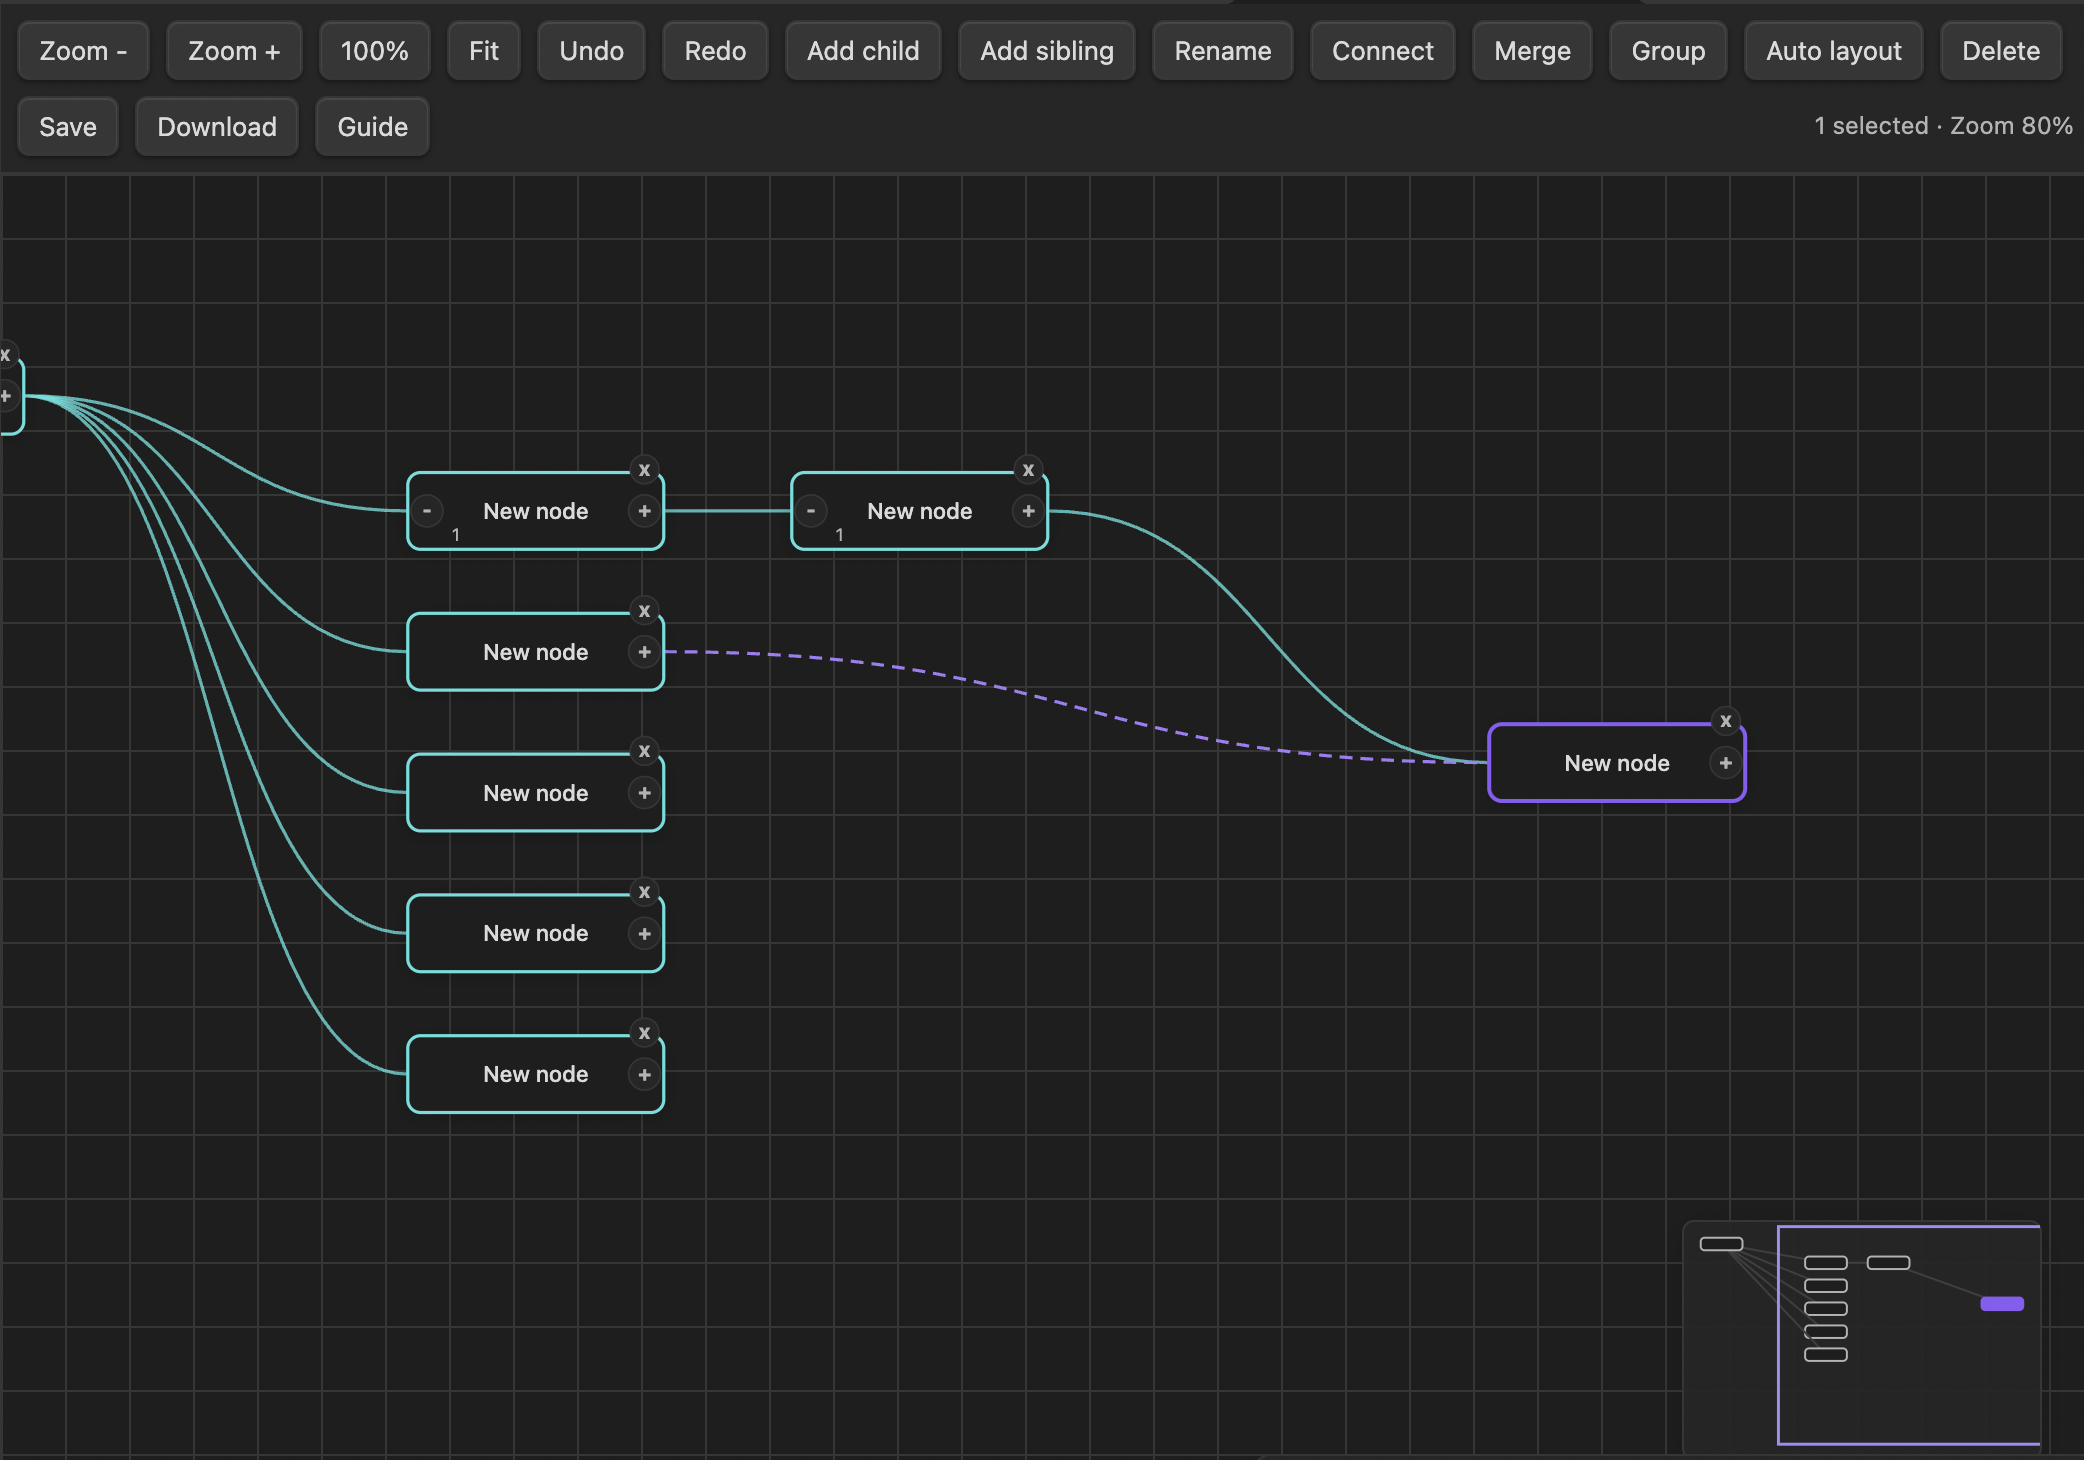
Task: Save the mind map
Action: click(68, 127)
